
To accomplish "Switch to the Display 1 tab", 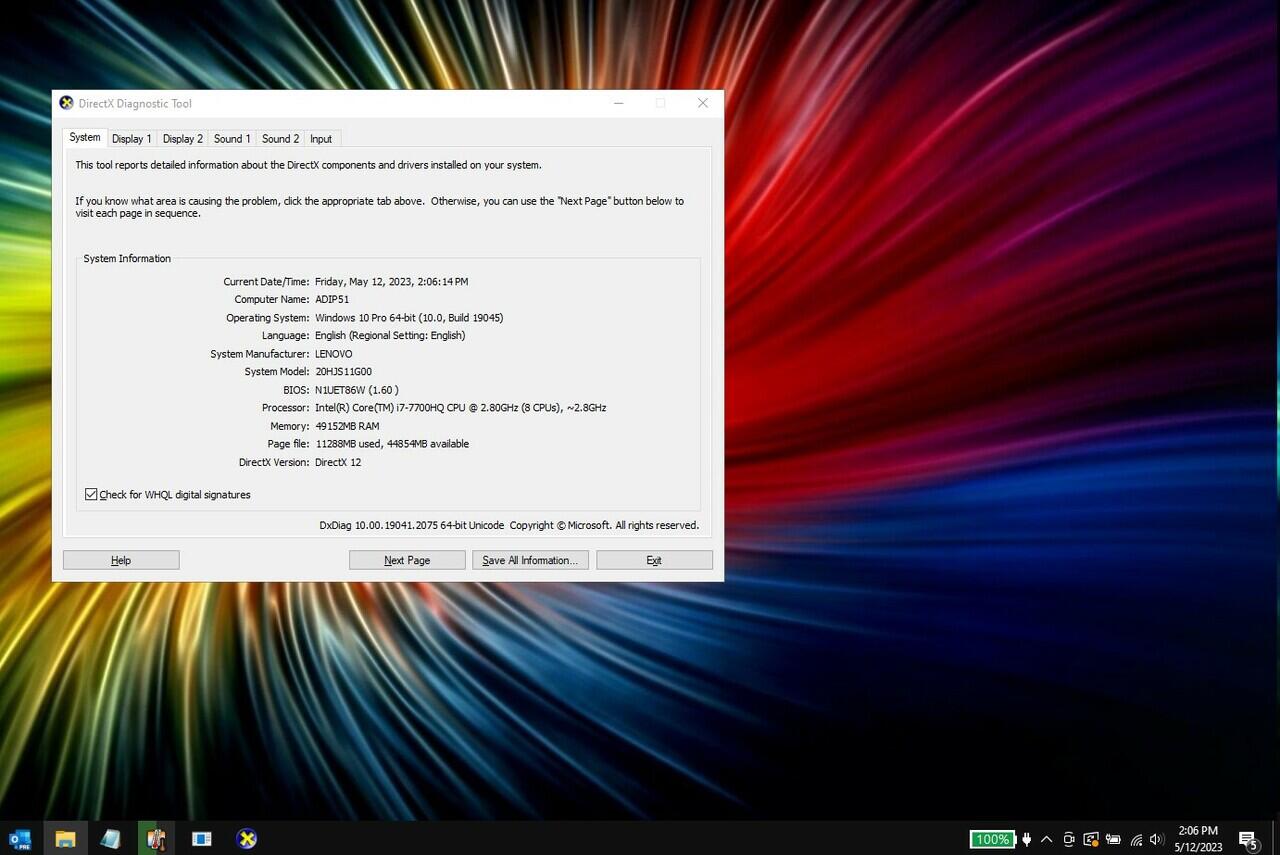I will point(132,139).
